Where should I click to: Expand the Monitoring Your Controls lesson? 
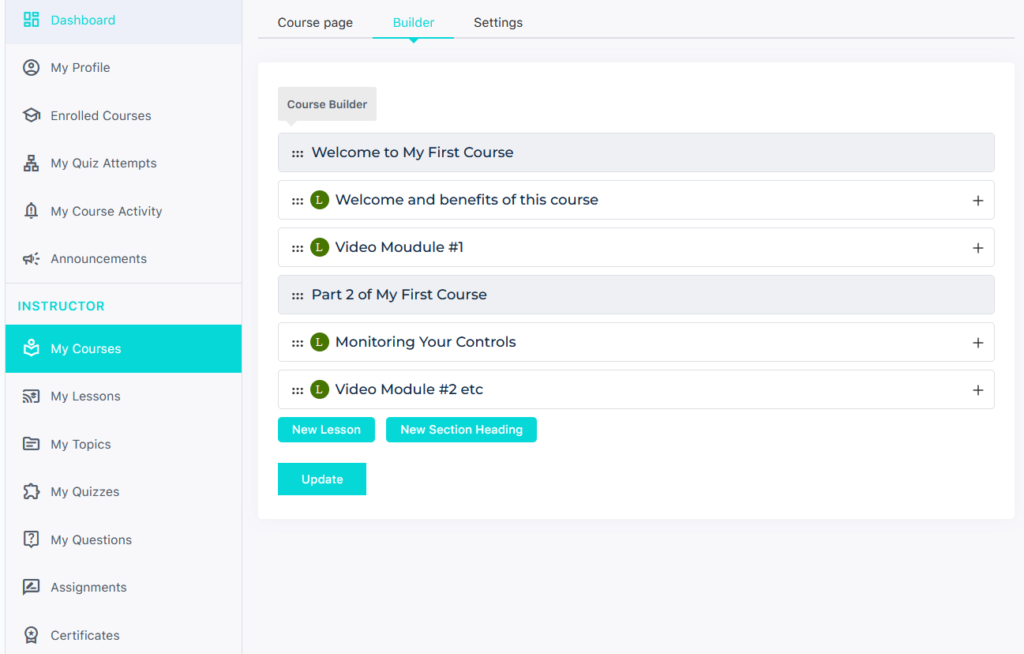(x=978, y=341)
